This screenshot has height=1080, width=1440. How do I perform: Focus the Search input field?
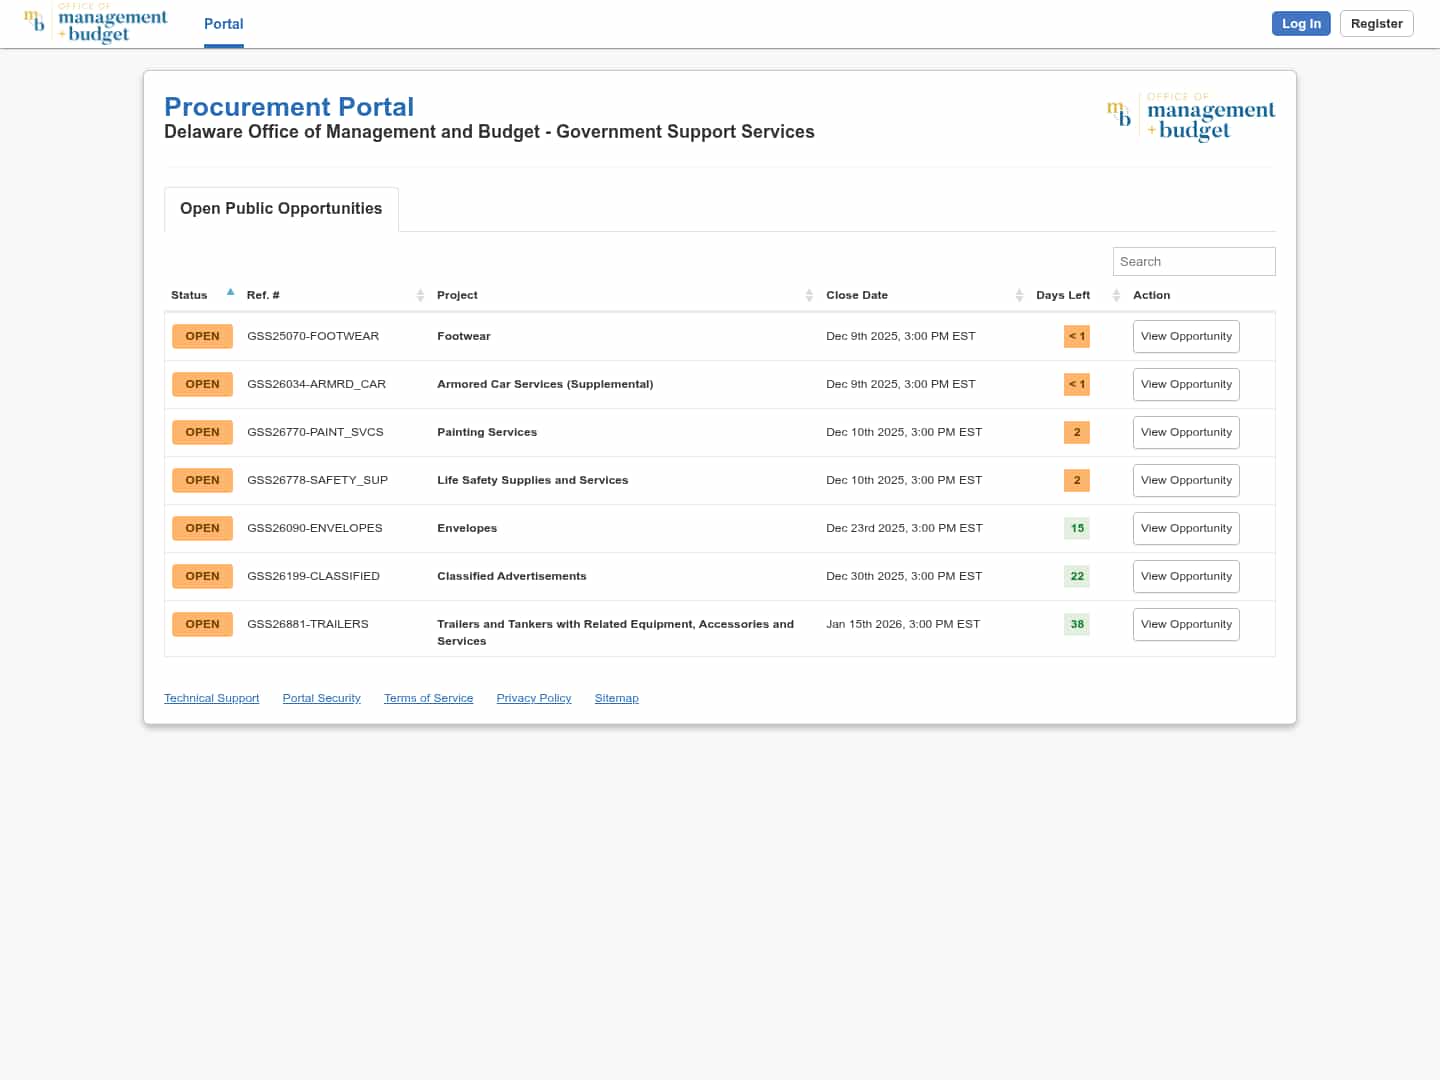pyautogui.click(x=1194, y=261)
